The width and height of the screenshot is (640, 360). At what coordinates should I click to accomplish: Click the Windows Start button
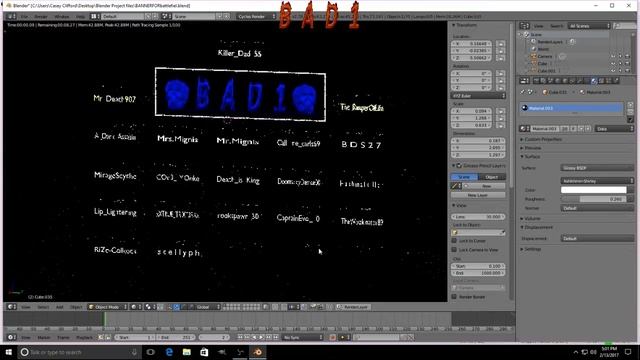tap(9, 352)
